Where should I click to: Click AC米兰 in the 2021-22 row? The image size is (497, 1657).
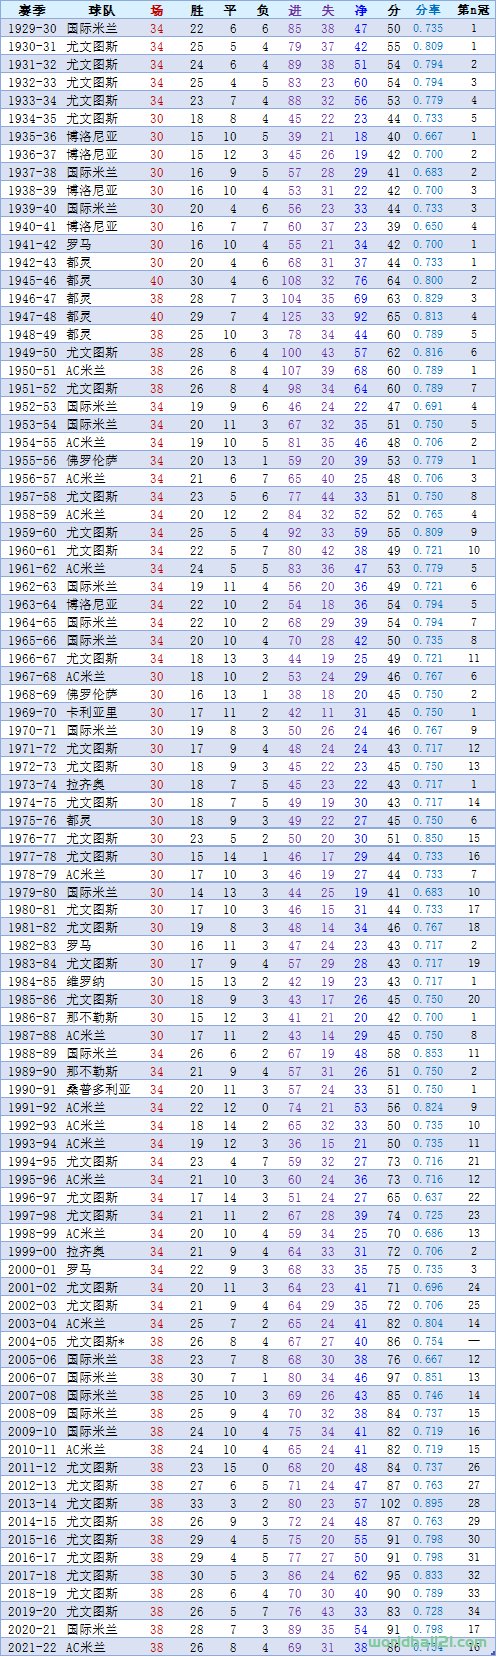pyautogui.click(x=86, y=1647)
